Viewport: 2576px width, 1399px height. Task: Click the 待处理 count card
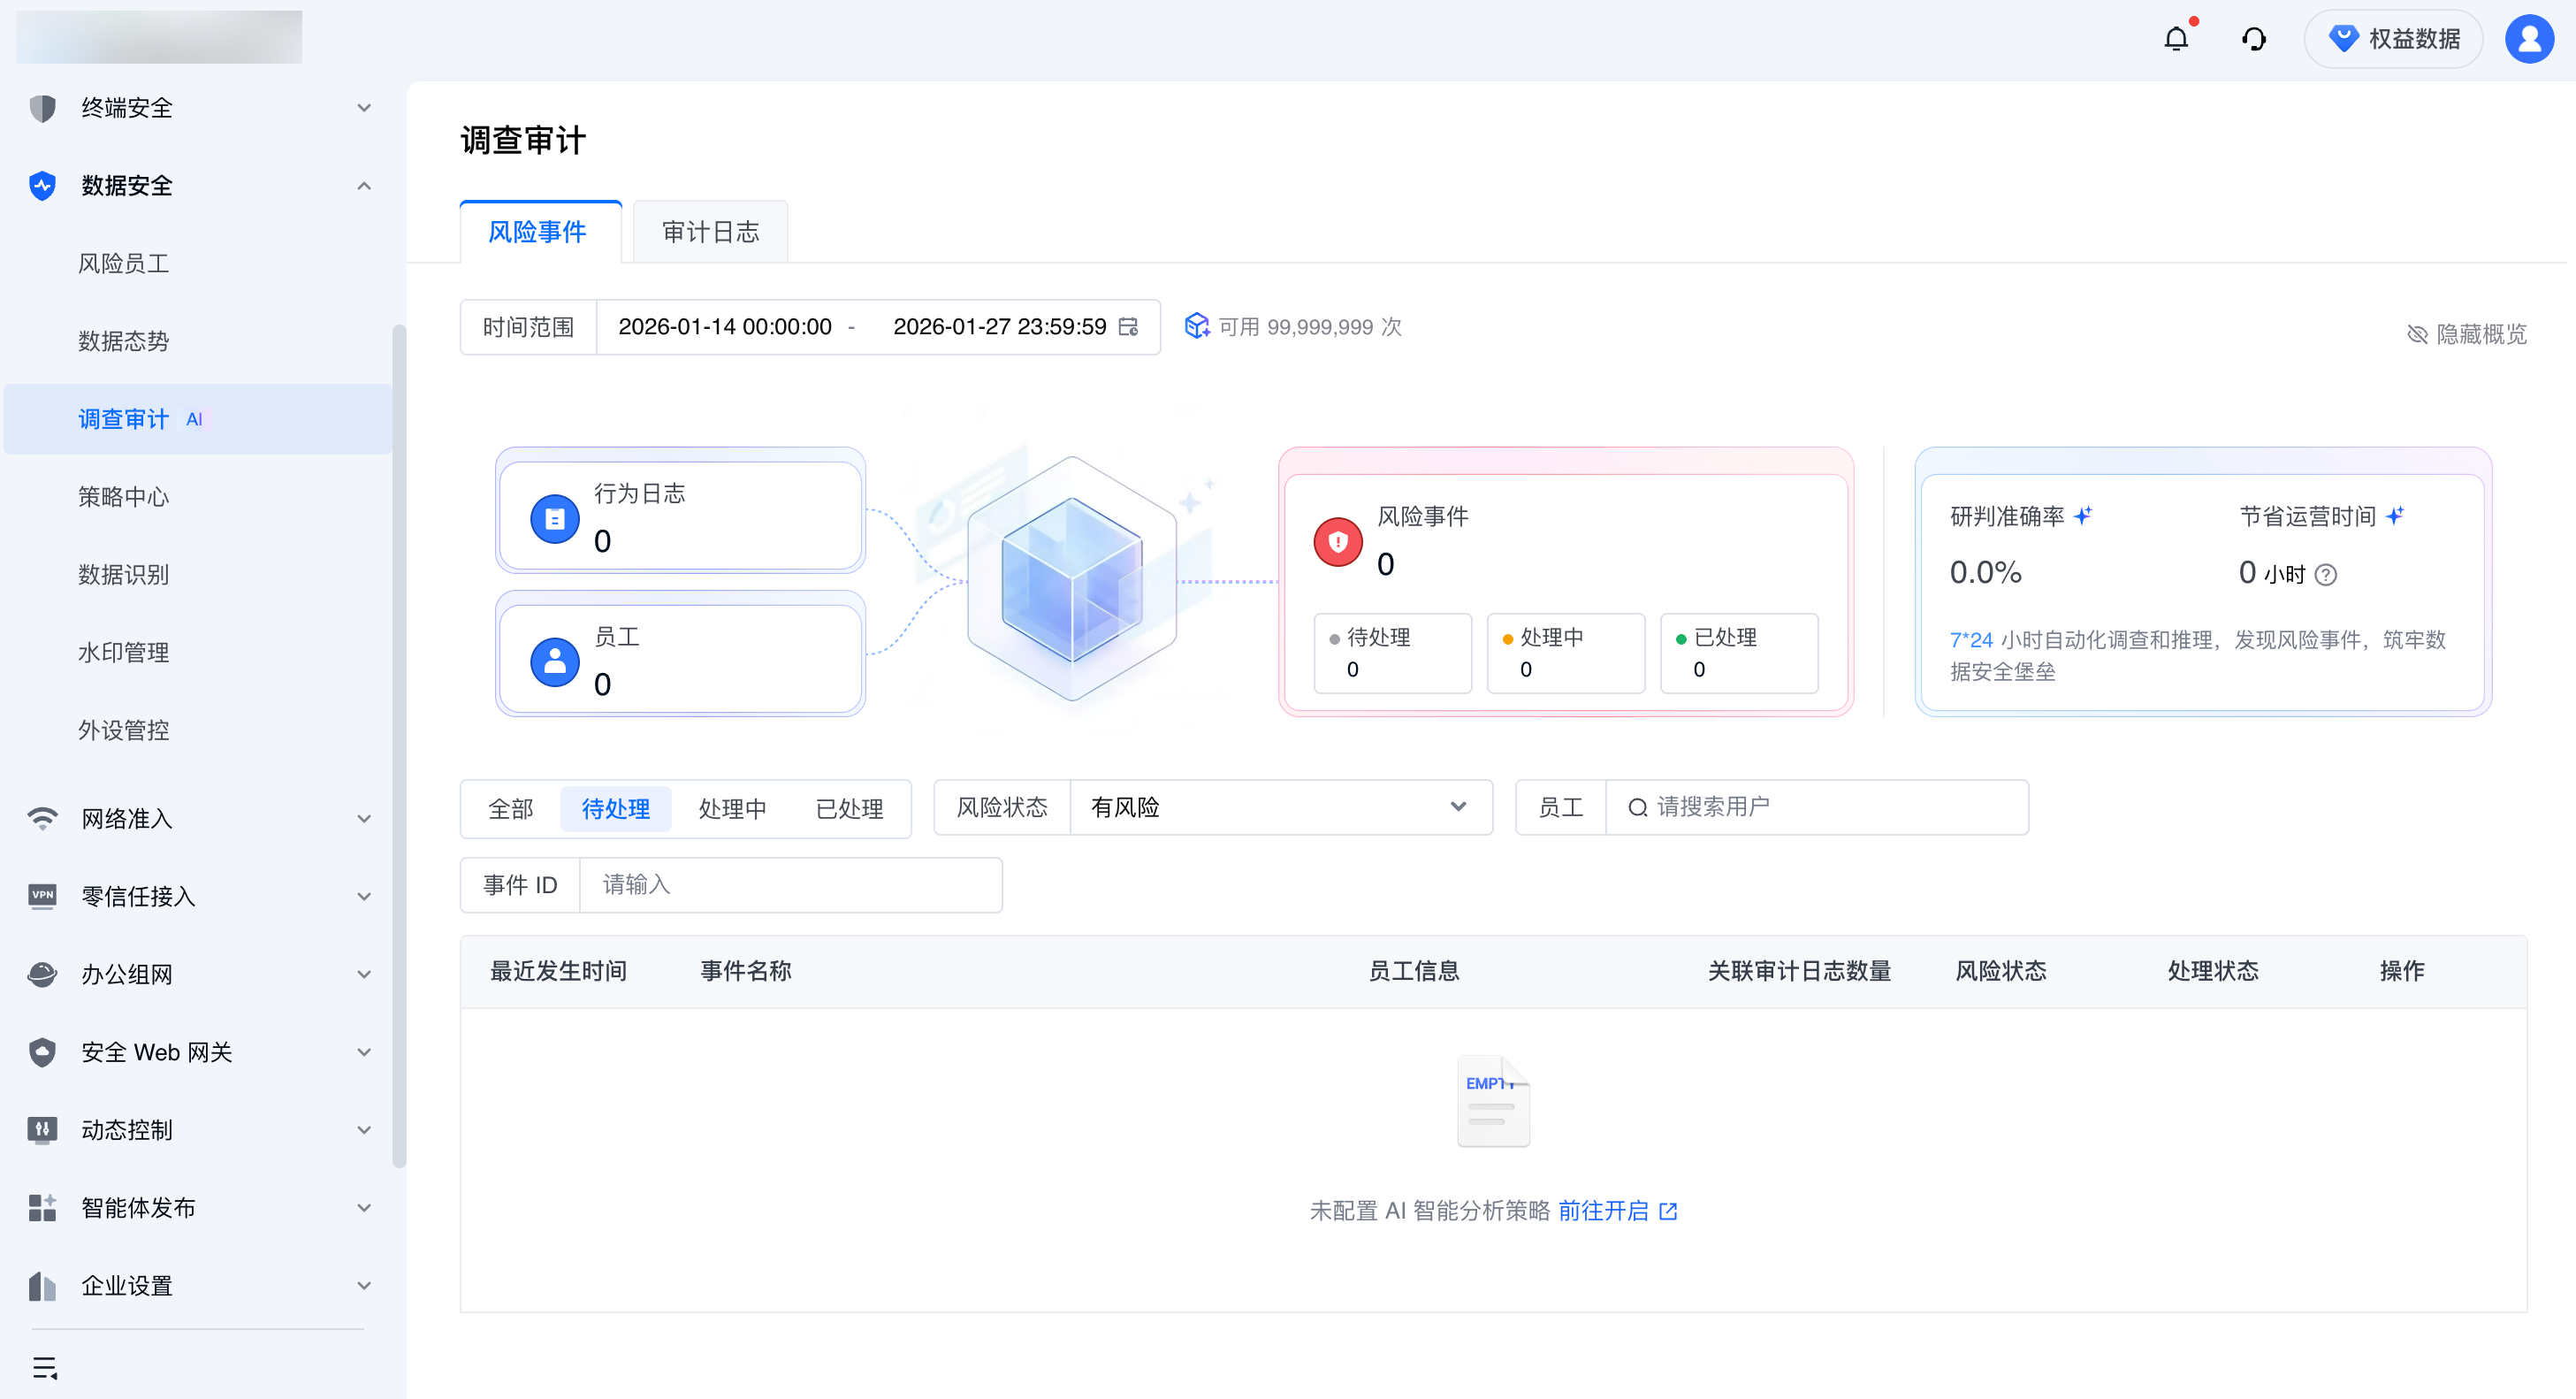click(1392, 653)
